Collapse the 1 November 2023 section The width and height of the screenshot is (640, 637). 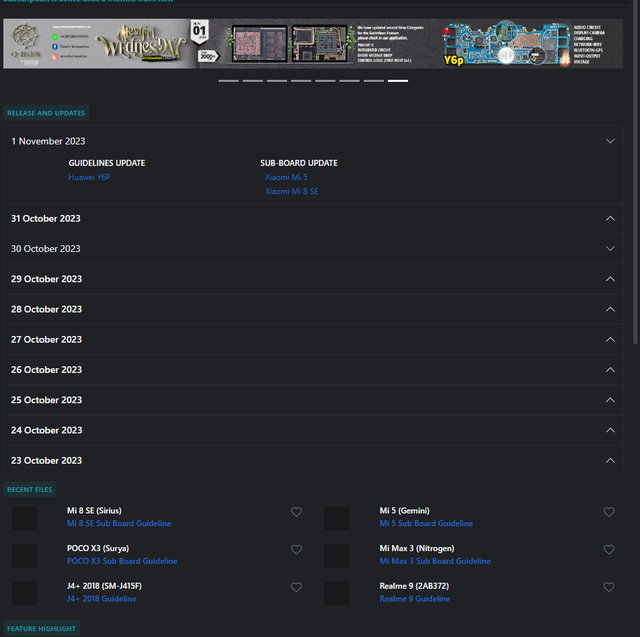610,141
